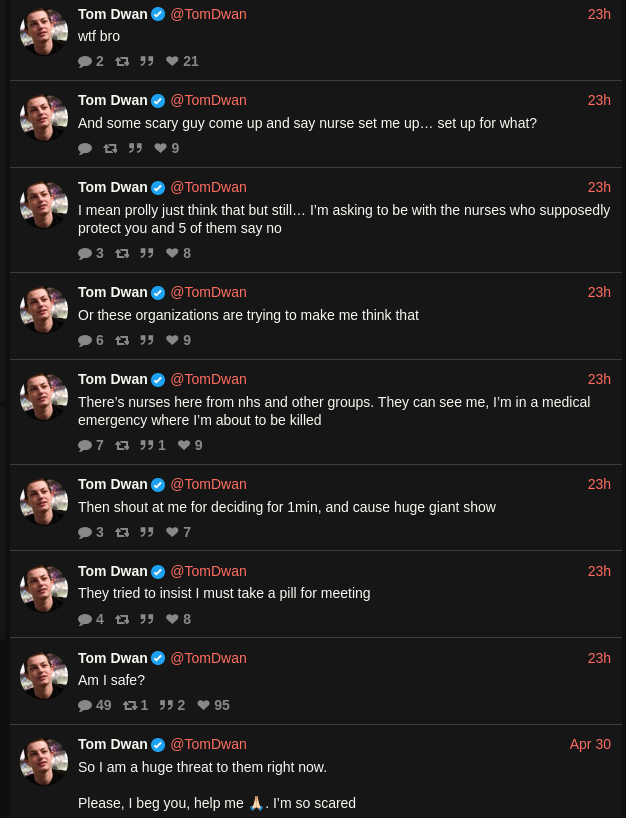Quote the 'wtf bro' tweet
The height and width of the screenshot is (818, 626).
tap(147, 61)
